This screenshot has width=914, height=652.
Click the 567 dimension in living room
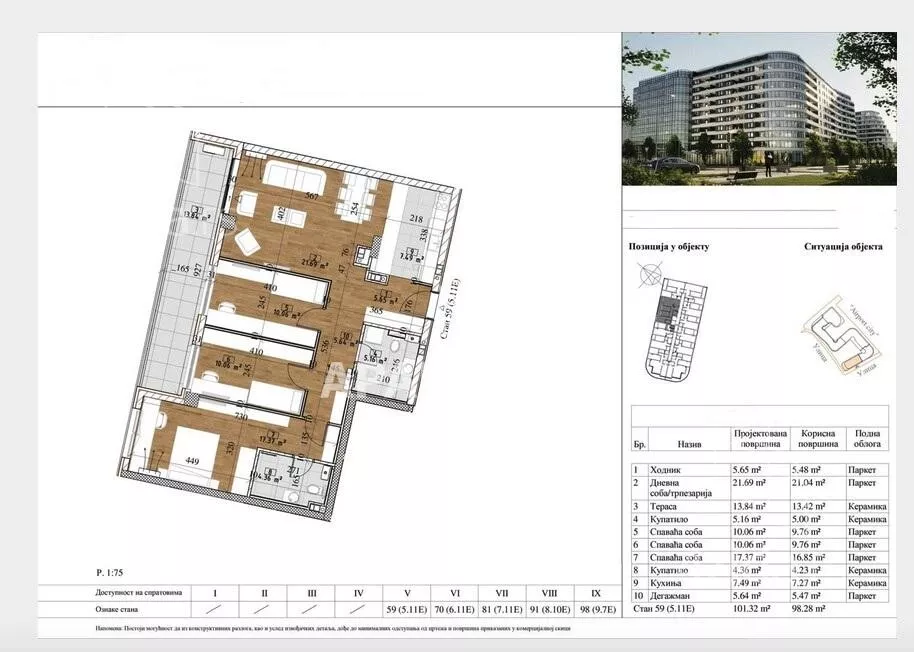pos(312,196)
